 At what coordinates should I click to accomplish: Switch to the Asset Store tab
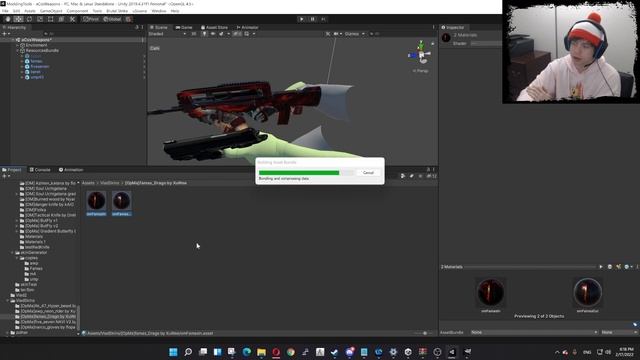(214, 27)
